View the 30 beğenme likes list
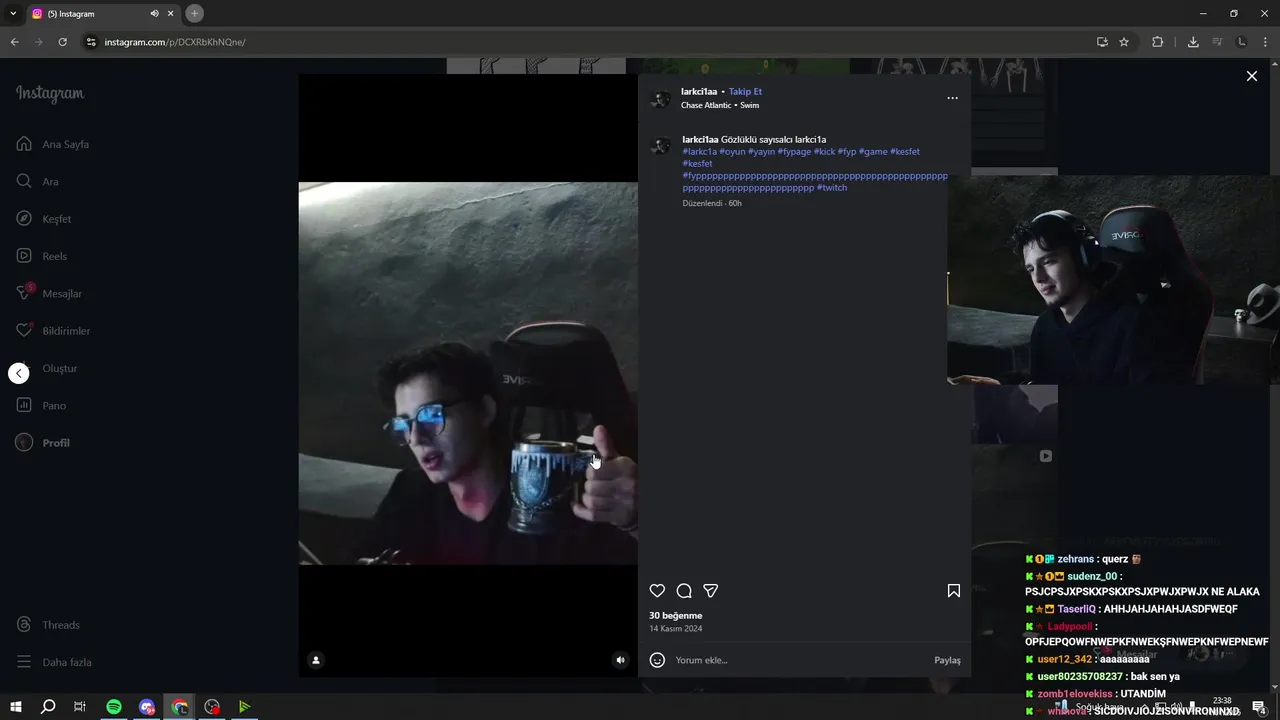This screenshot has height=720, width=1280. coord(676,616)
